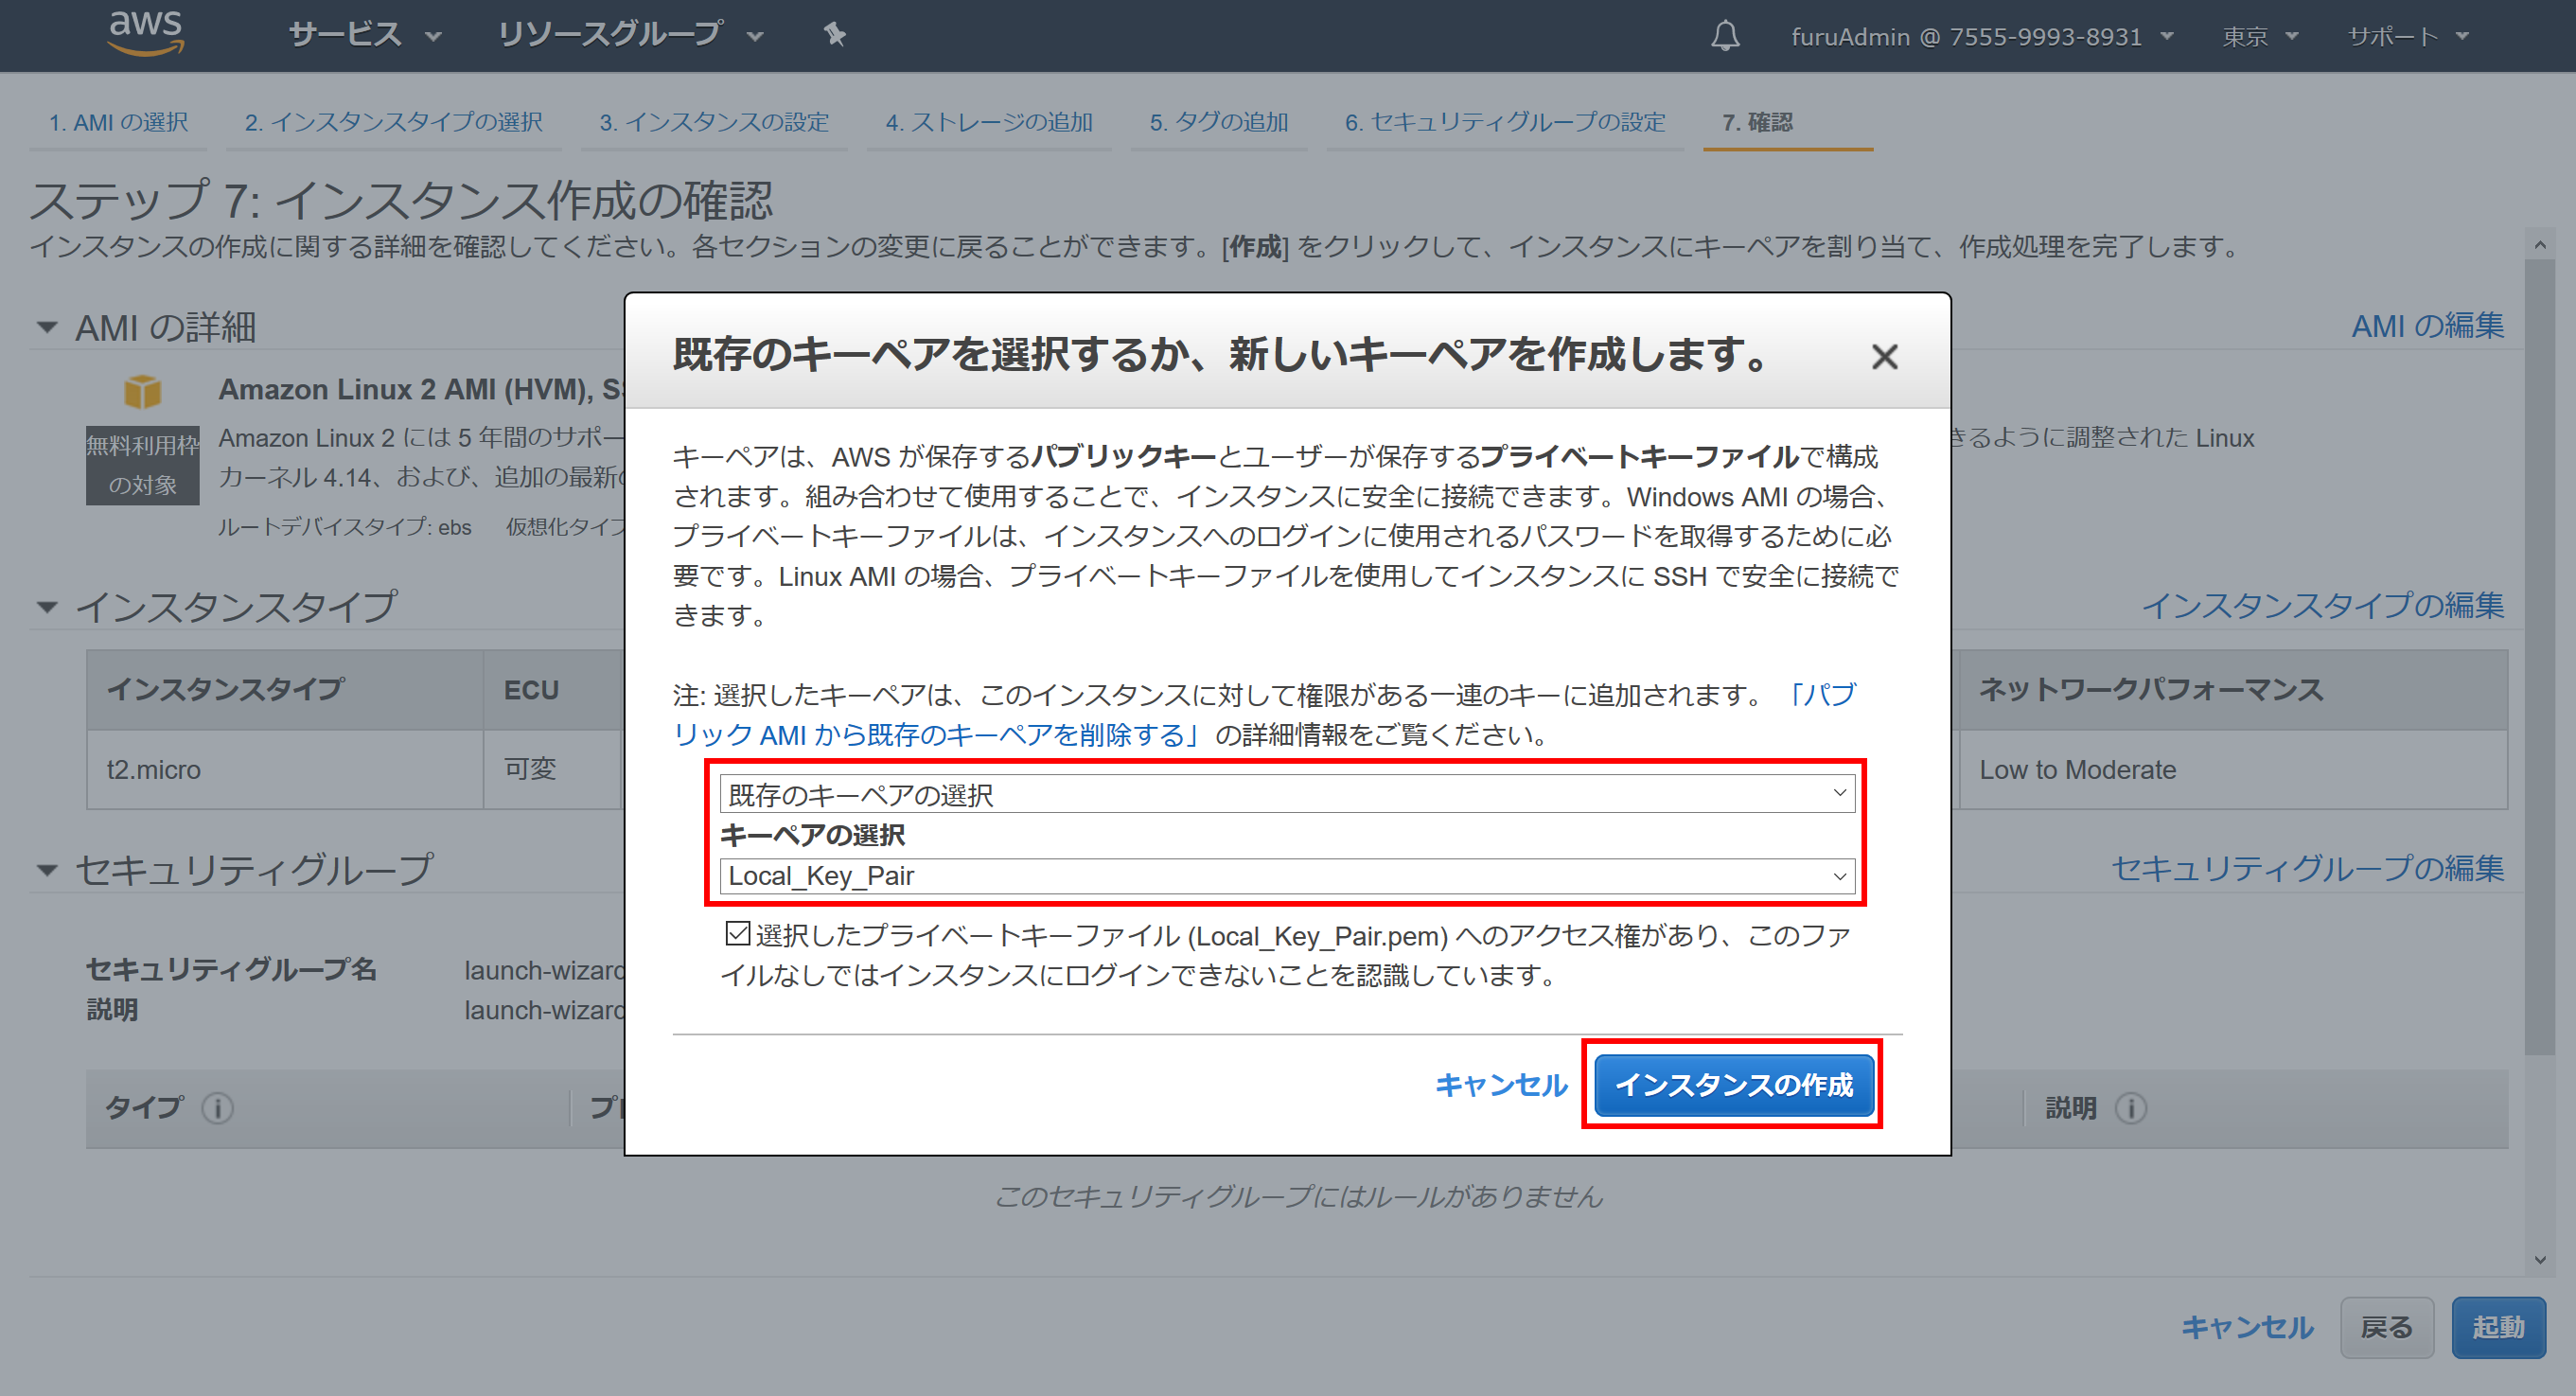Open the 既存のキーペアの選択 dropdown
Screen dimensions: 2576x1396
(1287, 794)
